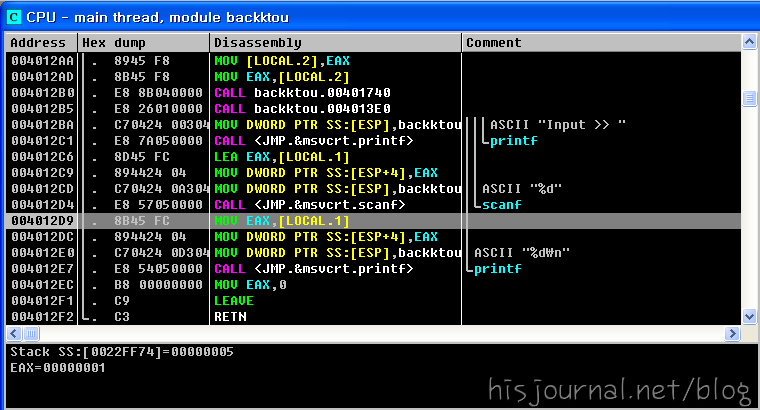Click the Address column header
The width and height of the screenshot is (760, 410).
pos(41,43)
